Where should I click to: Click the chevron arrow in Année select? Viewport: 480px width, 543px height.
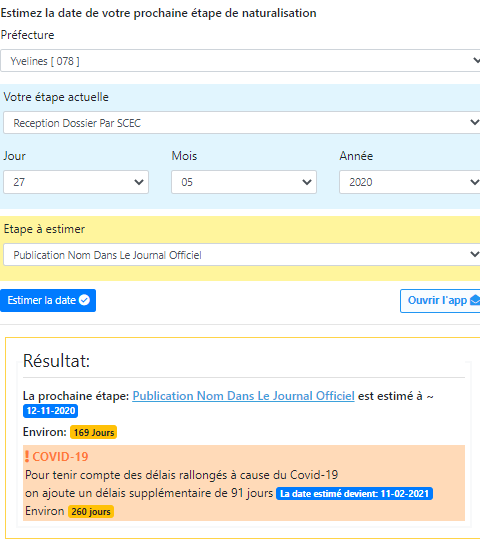pos(475,182)
